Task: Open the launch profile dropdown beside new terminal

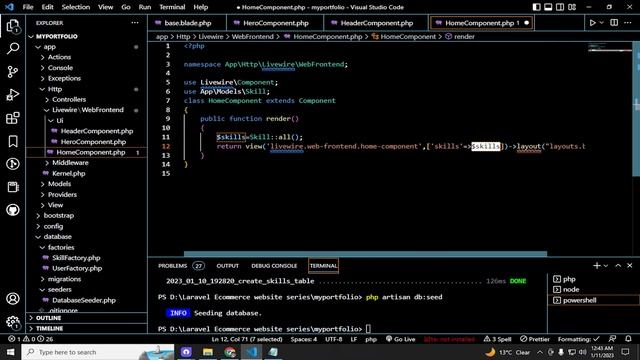Action: coord(606,266)
